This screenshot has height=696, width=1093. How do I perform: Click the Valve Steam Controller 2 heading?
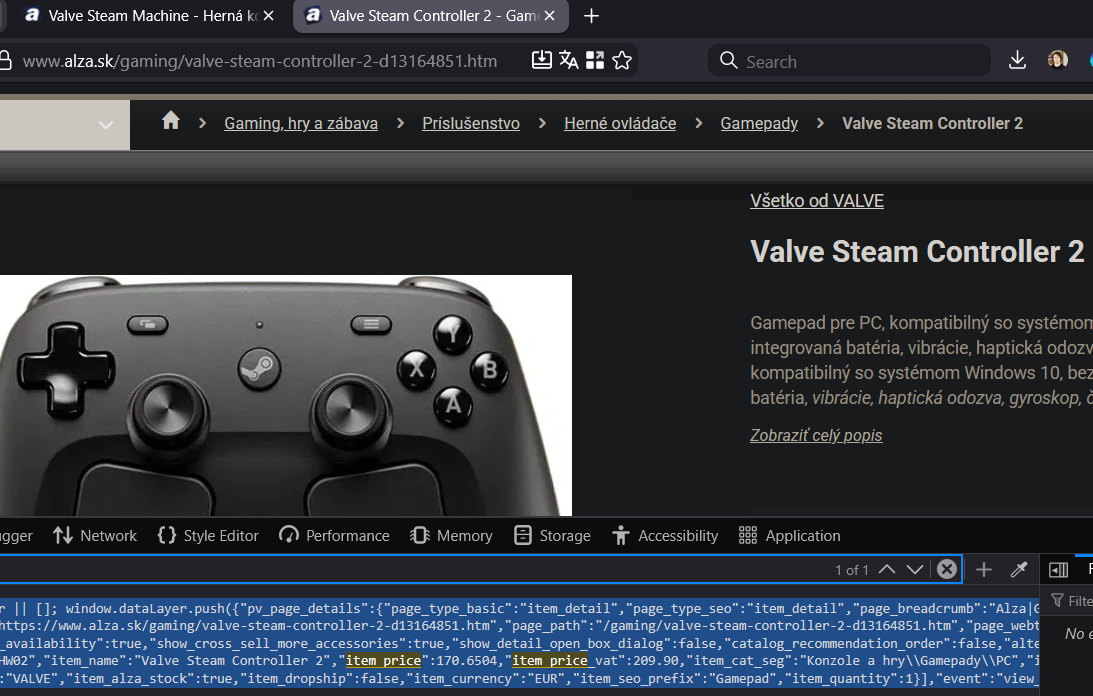pos(917,252)
